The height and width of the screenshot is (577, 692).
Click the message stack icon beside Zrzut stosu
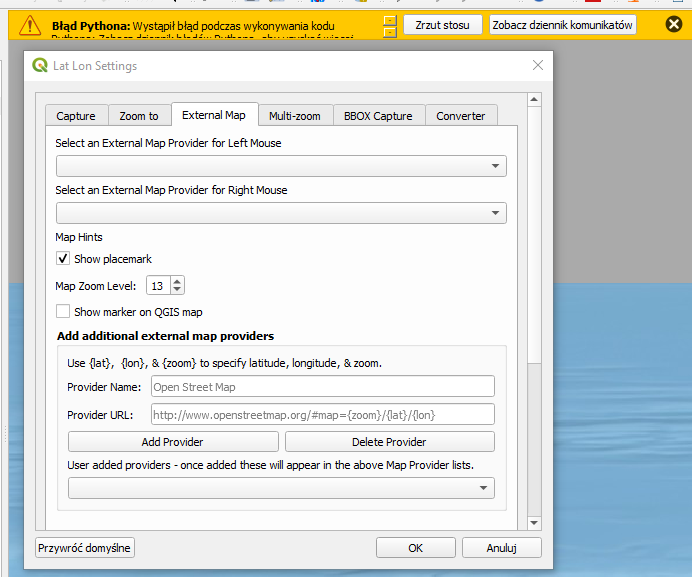[x=390, y=26]
